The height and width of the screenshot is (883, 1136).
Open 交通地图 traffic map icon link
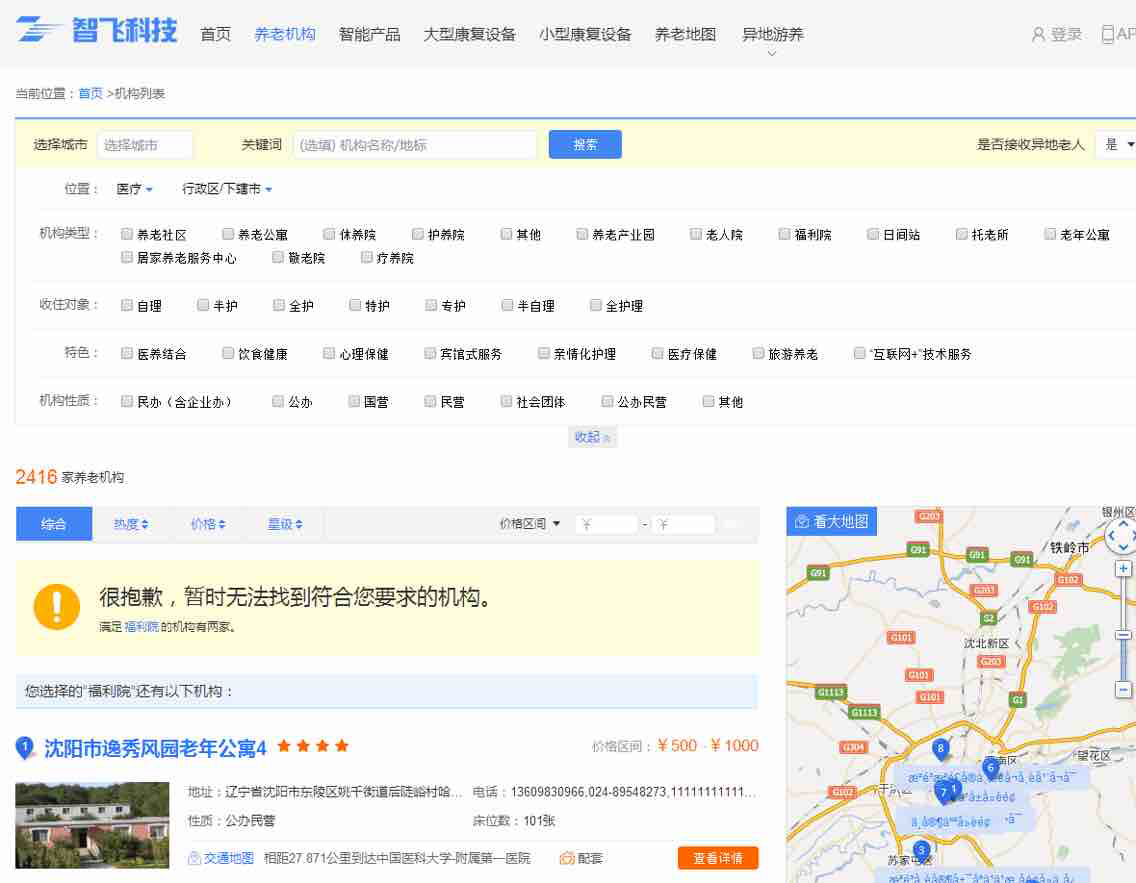pos(221,858)
